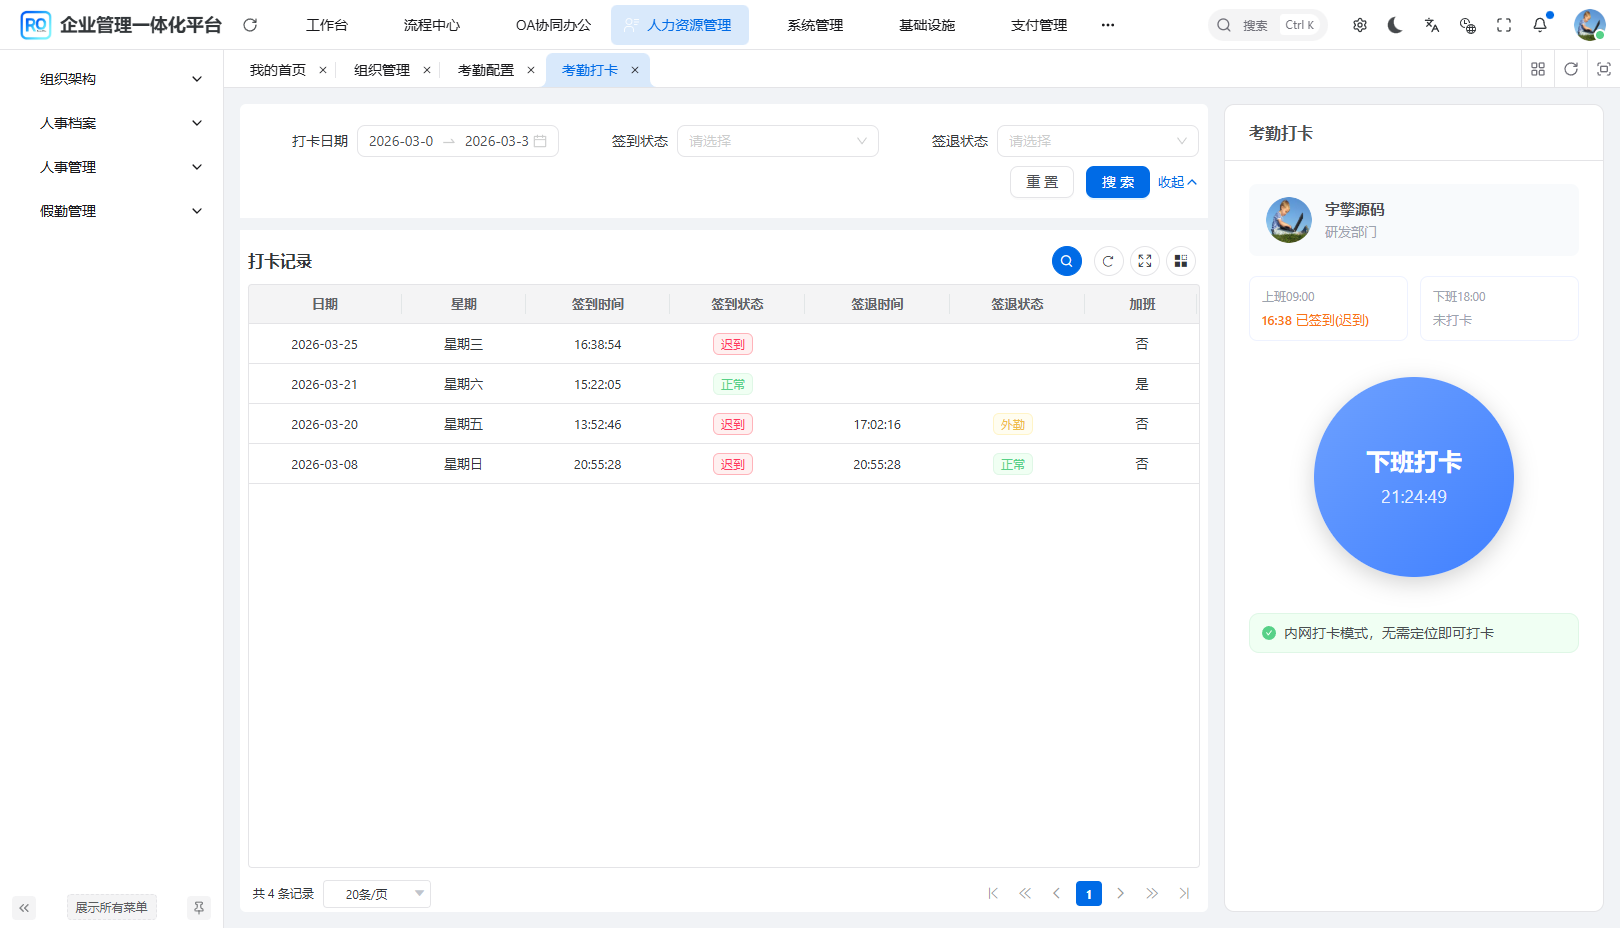Expand the 假勤管理 sidebar menu

tap(115, 211)
